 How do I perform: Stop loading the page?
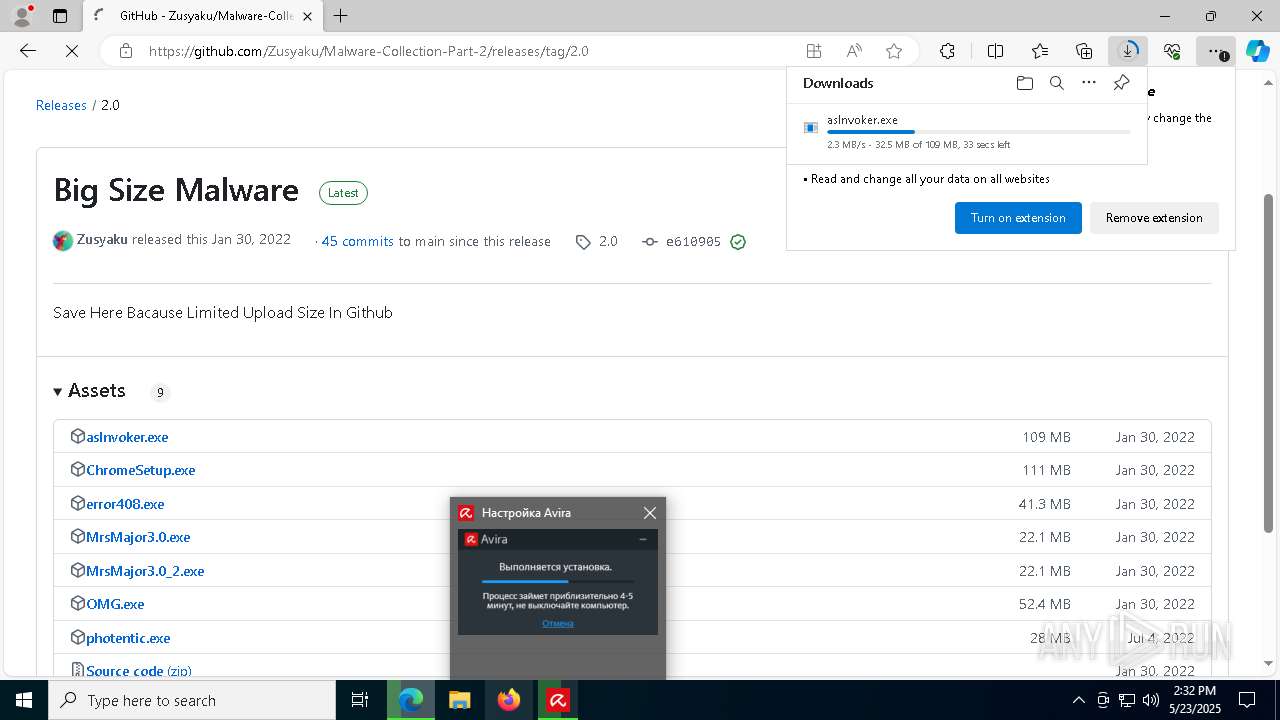pyautogui.click(x=72, y=51)
